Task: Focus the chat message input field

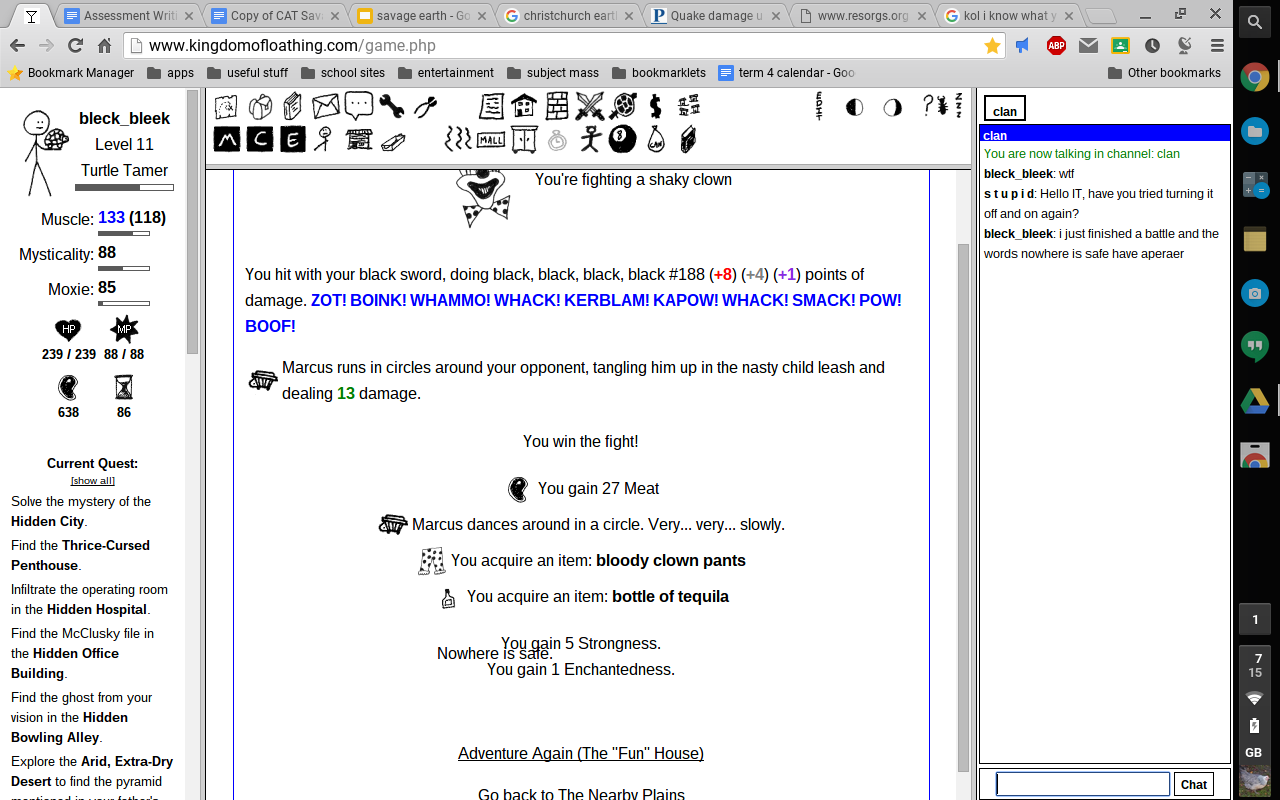Action: (x=1083, y=784)
